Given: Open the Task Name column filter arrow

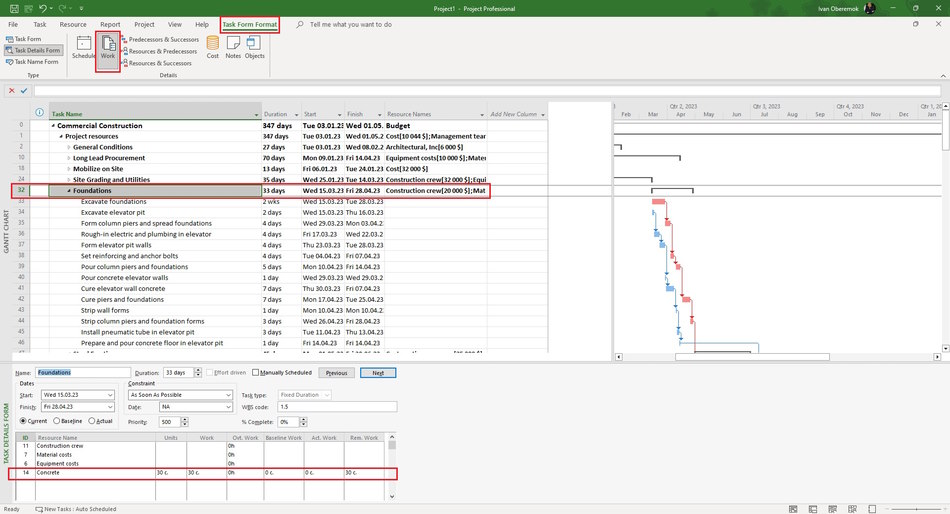Looking at the screenshot, I should [x=256, y=115].
